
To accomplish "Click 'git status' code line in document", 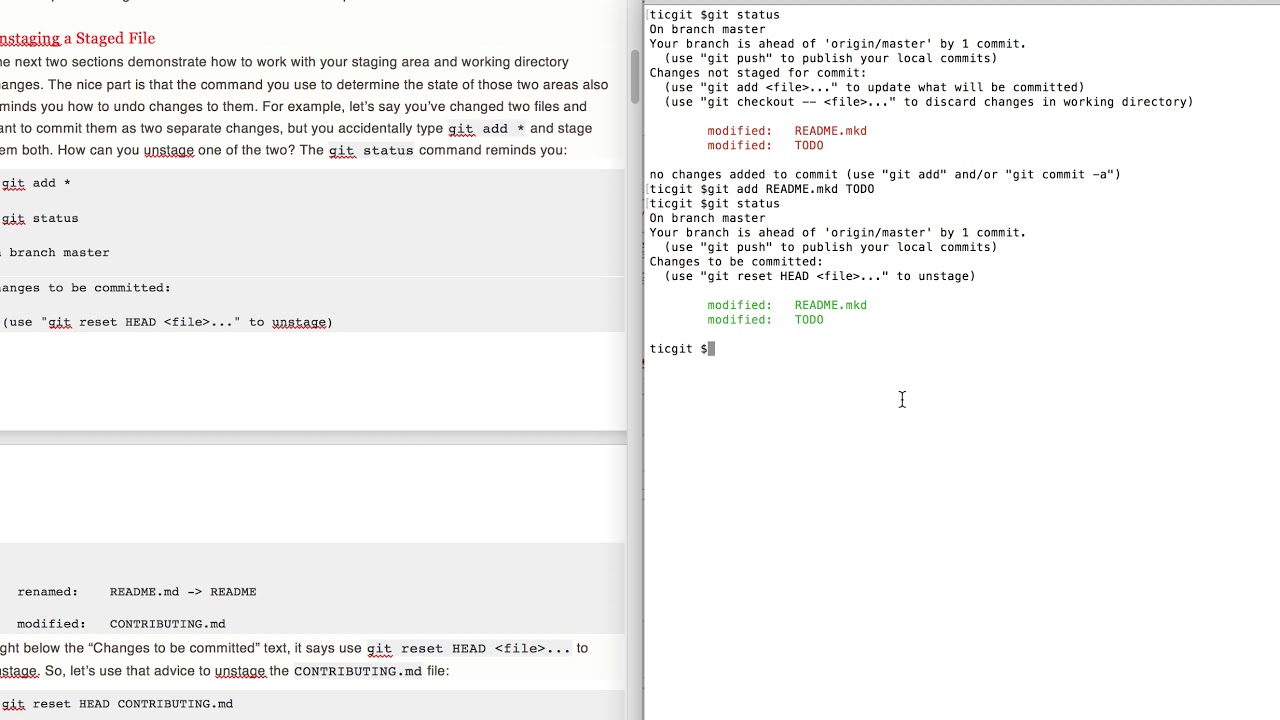I will point(39,218).
